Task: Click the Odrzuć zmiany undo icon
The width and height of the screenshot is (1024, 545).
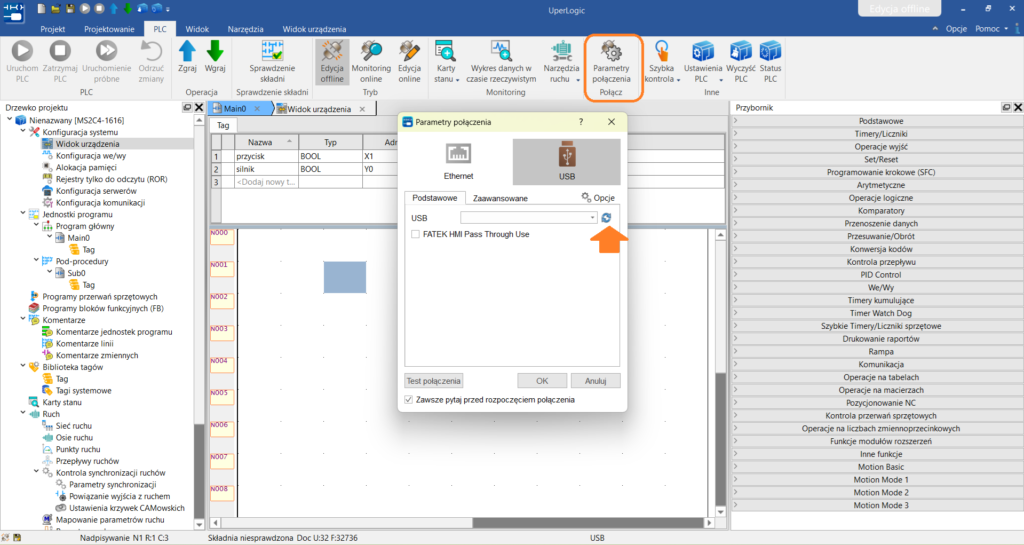Action: pos(152,51)
